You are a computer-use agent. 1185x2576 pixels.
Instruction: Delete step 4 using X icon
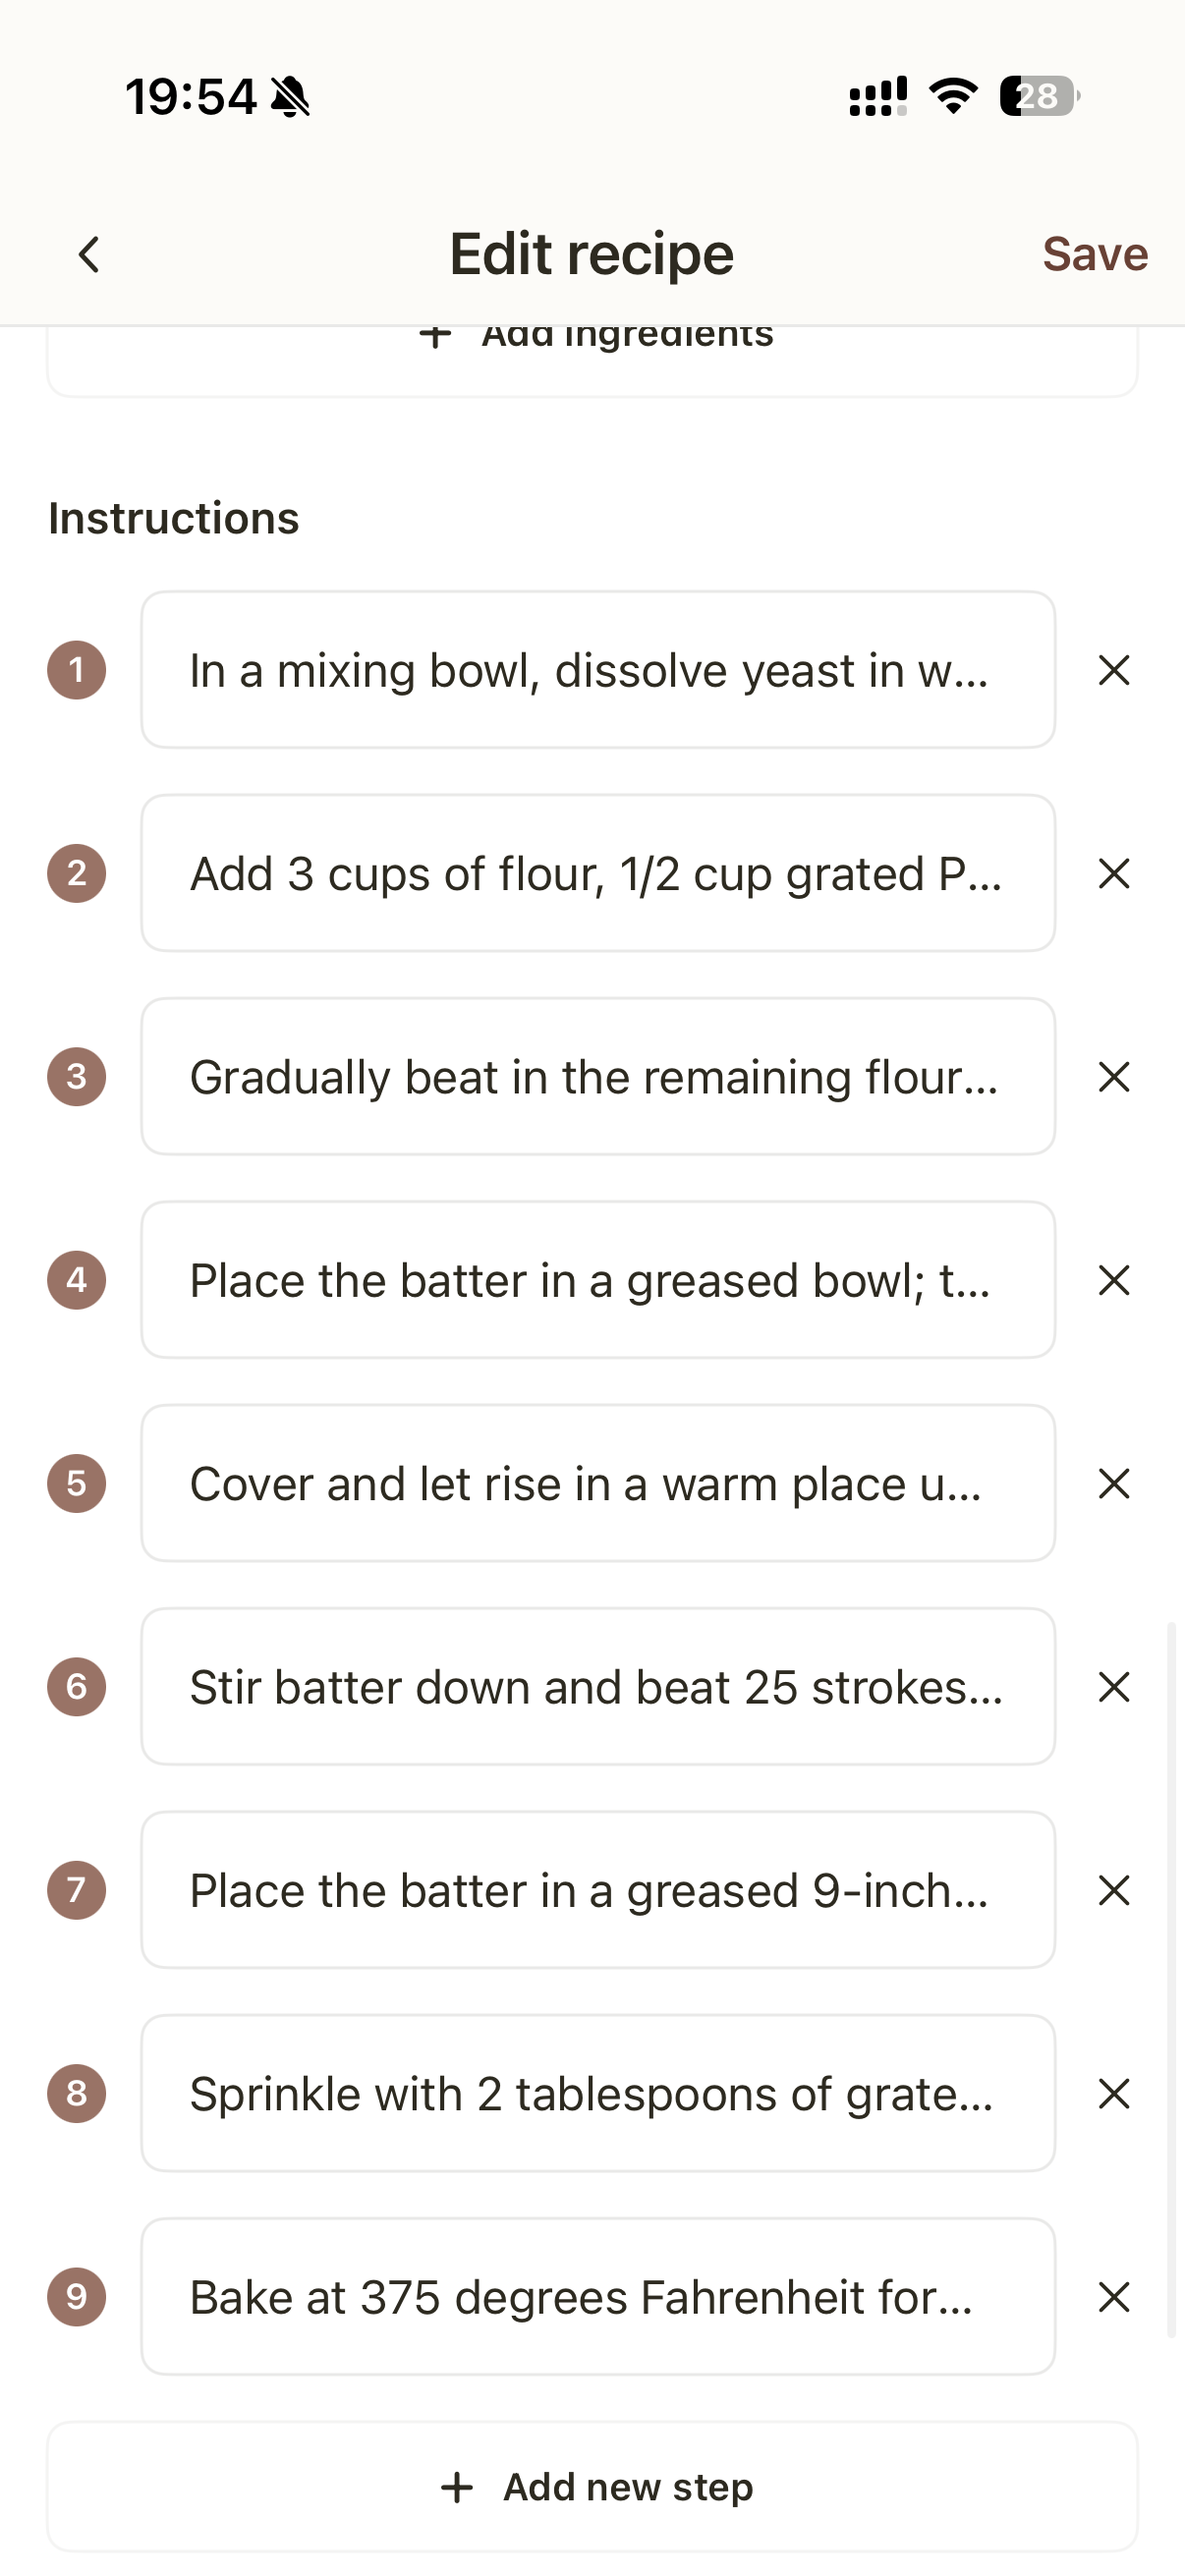pyautogui.click(x=1113, y=1280)
